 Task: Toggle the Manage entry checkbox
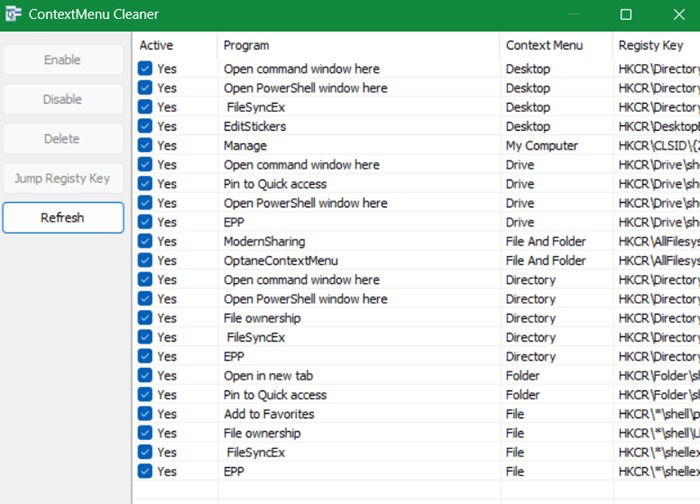tap(146, 145)
